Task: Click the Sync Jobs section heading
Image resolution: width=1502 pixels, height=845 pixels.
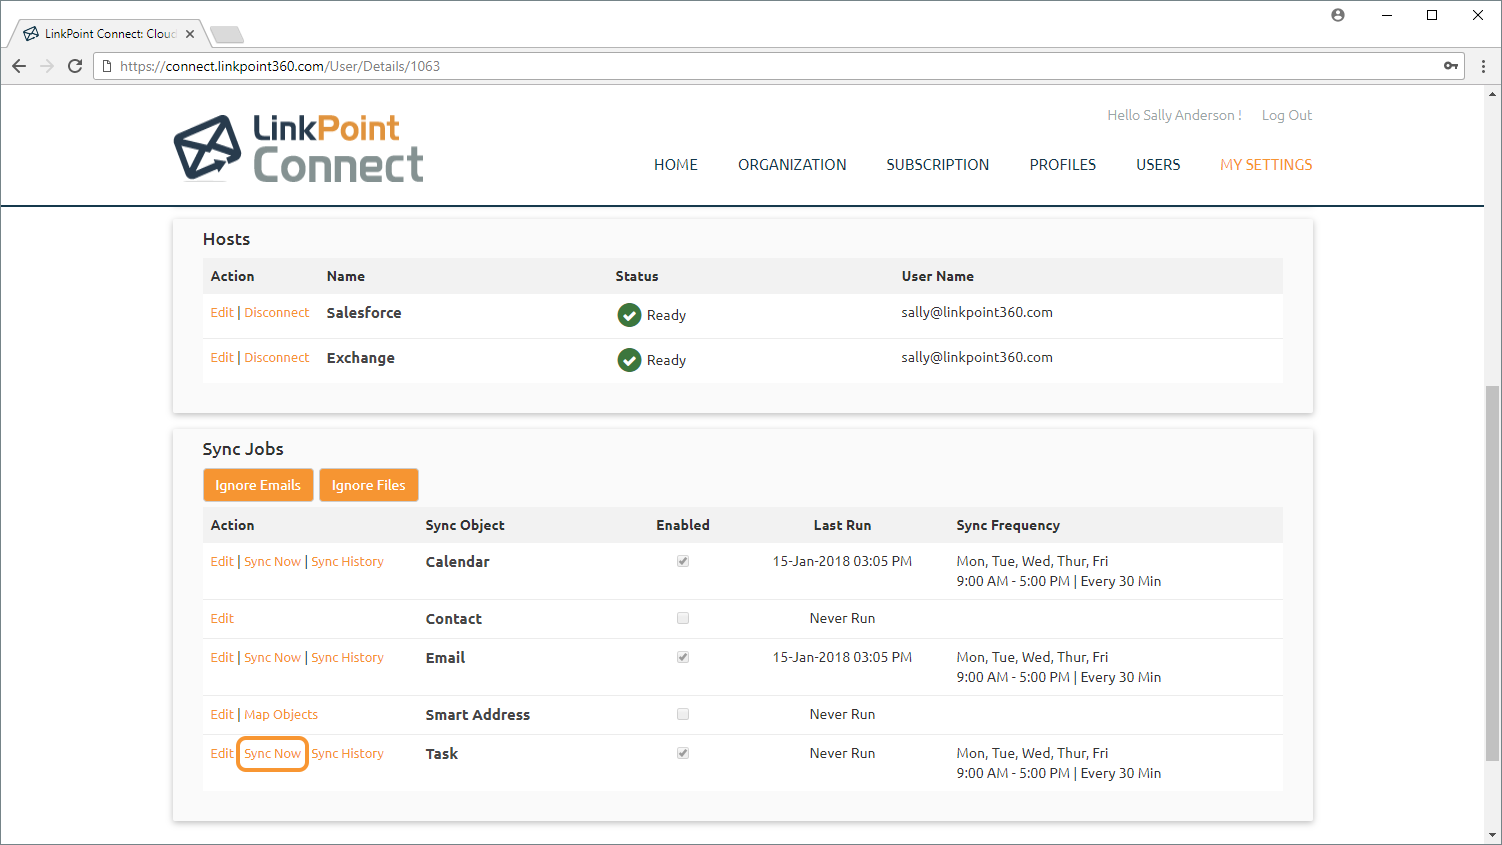Action: pos(243,449)
